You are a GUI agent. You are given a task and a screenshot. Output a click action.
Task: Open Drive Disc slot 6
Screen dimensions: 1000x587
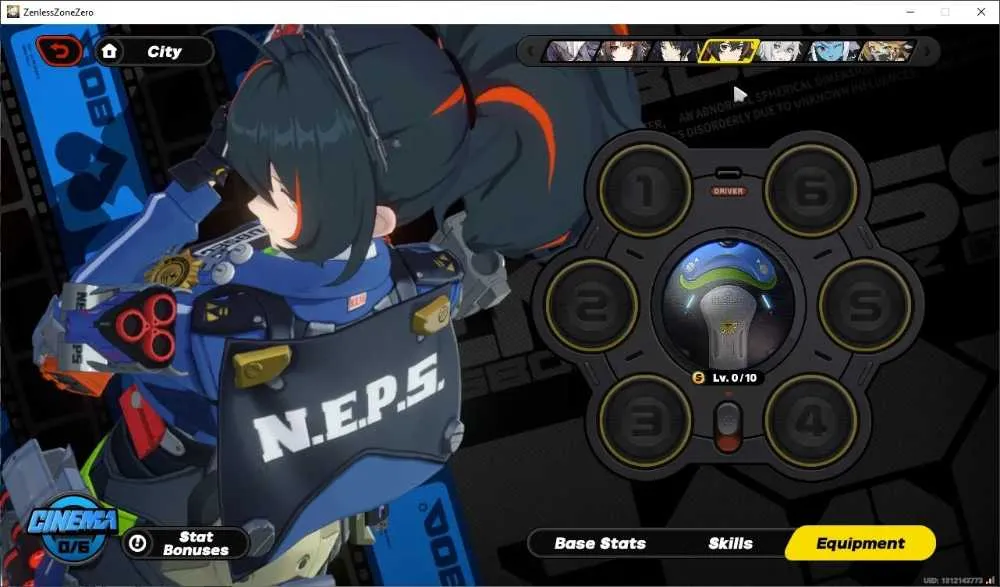click(811, 190)
